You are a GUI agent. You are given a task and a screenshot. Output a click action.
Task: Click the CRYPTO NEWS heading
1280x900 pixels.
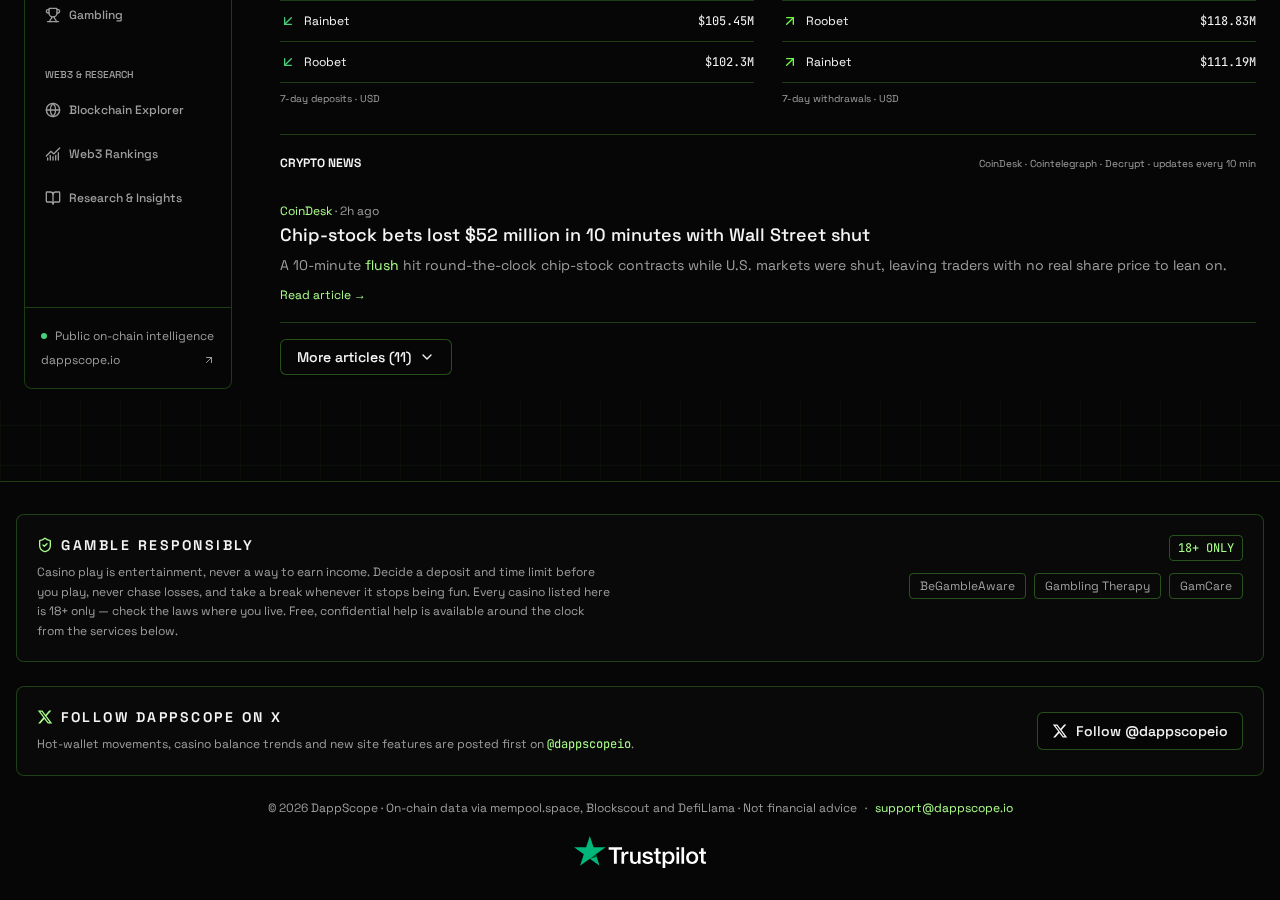[321, 163]
